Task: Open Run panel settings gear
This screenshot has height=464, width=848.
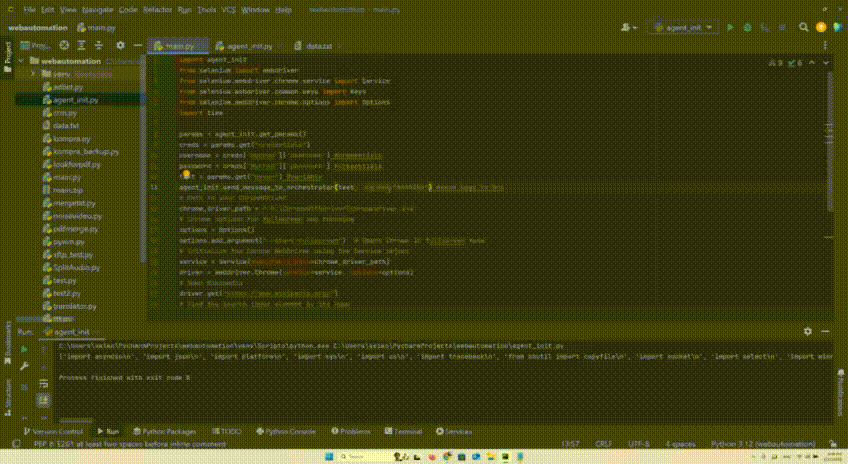Action: (807, 331)
